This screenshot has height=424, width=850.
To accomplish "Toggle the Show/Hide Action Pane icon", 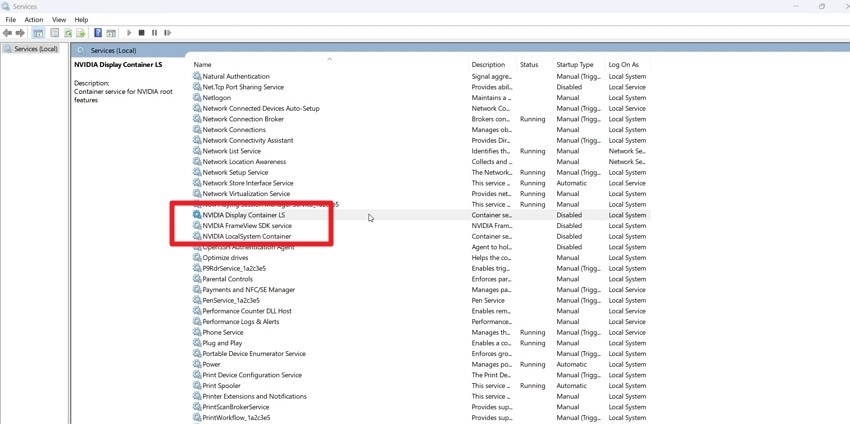I will (111, 33).
